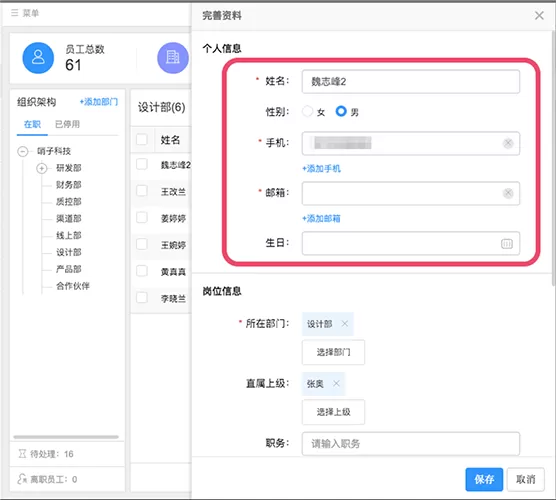556x500 pixels.
Task: Click the blue employee total avatar icon
Action: 38,58
